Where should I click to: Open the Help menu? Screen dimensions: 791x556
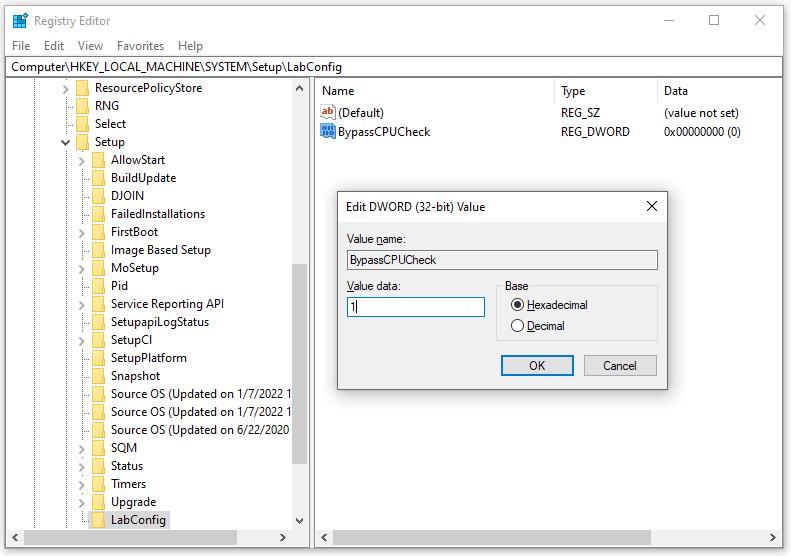click(190, 46)
